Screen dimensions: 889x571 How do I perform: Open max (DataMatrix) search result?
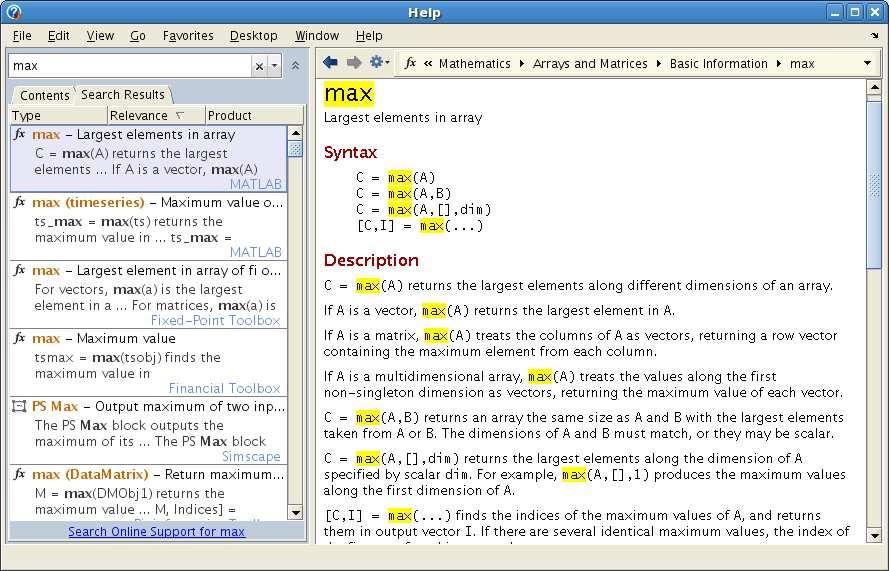click(149, 492)
